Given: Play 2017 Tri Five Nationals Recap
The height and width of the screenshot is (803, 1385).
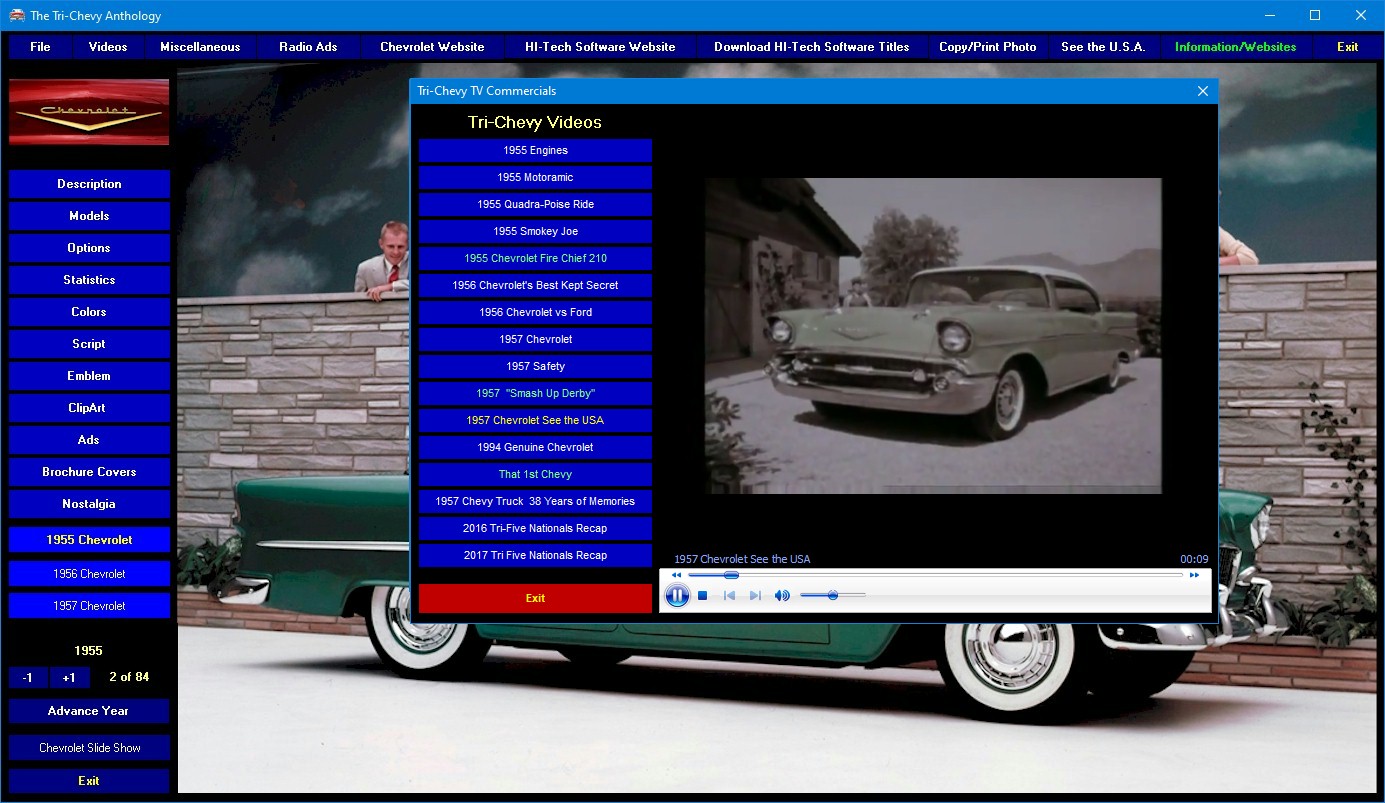Looking at the screenshot, I should click(535, 555).
